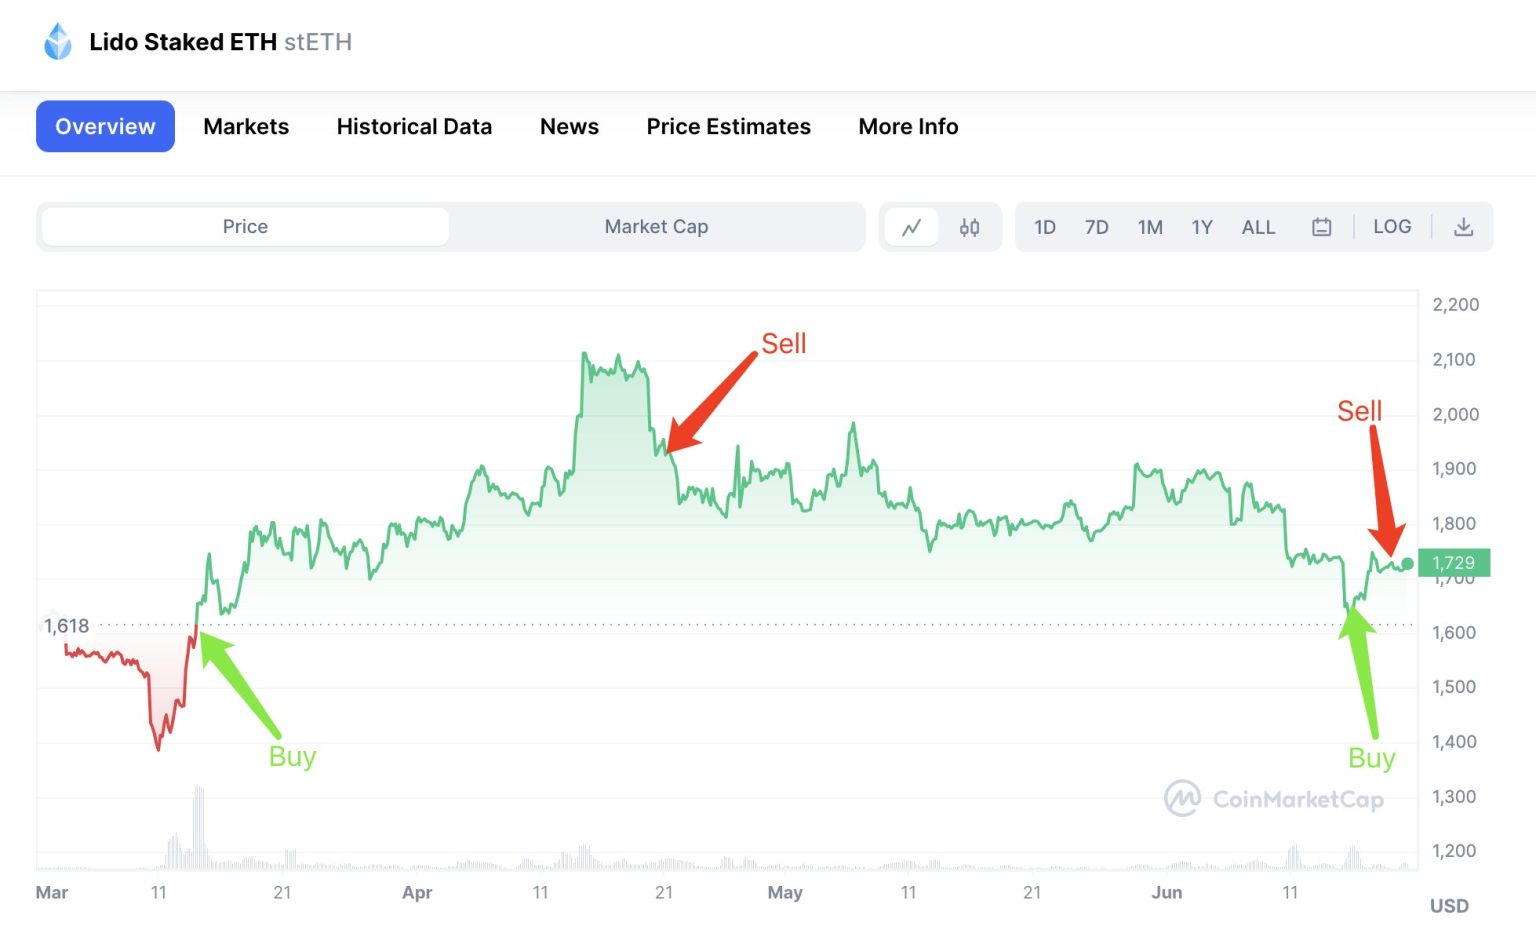Image resolution: width=1536 pixels, height=937 pixels.
Task: View the ALL time range
Action: [x=1258, y=227]
